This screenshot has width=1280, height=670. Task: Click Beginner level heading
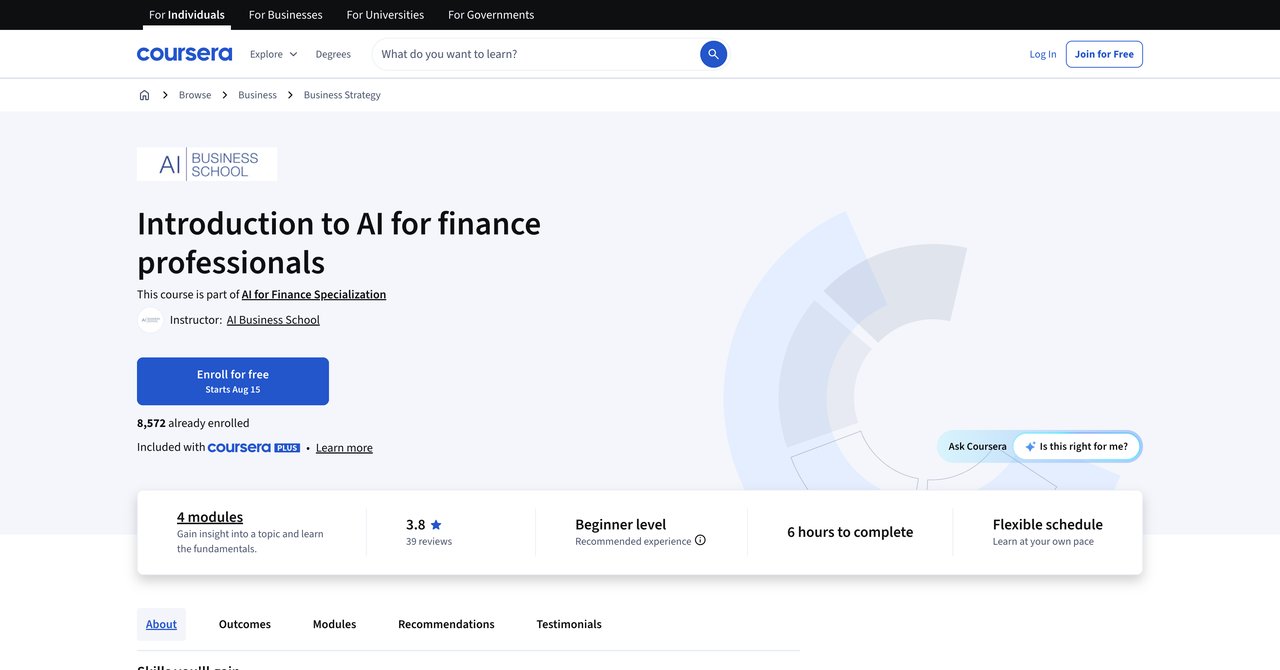pyautogui.click(x=620, y=524)
